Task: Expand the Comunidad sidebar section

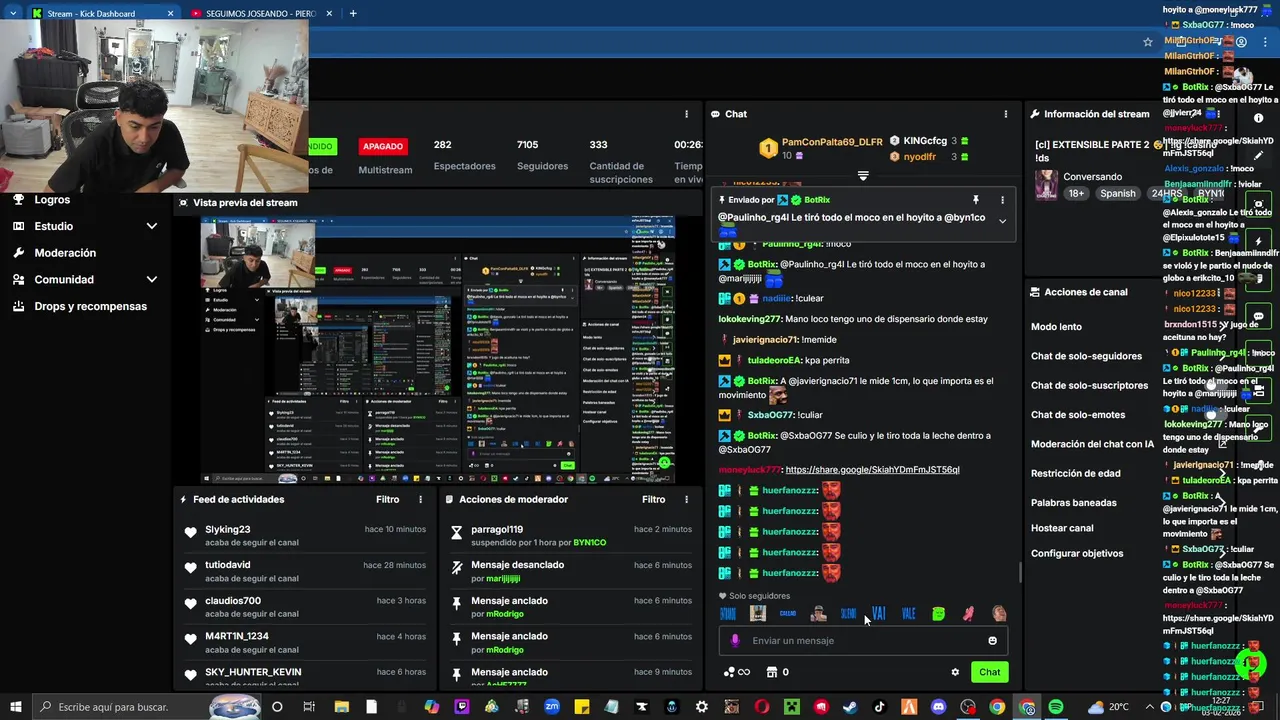Action: click(151, 280)
